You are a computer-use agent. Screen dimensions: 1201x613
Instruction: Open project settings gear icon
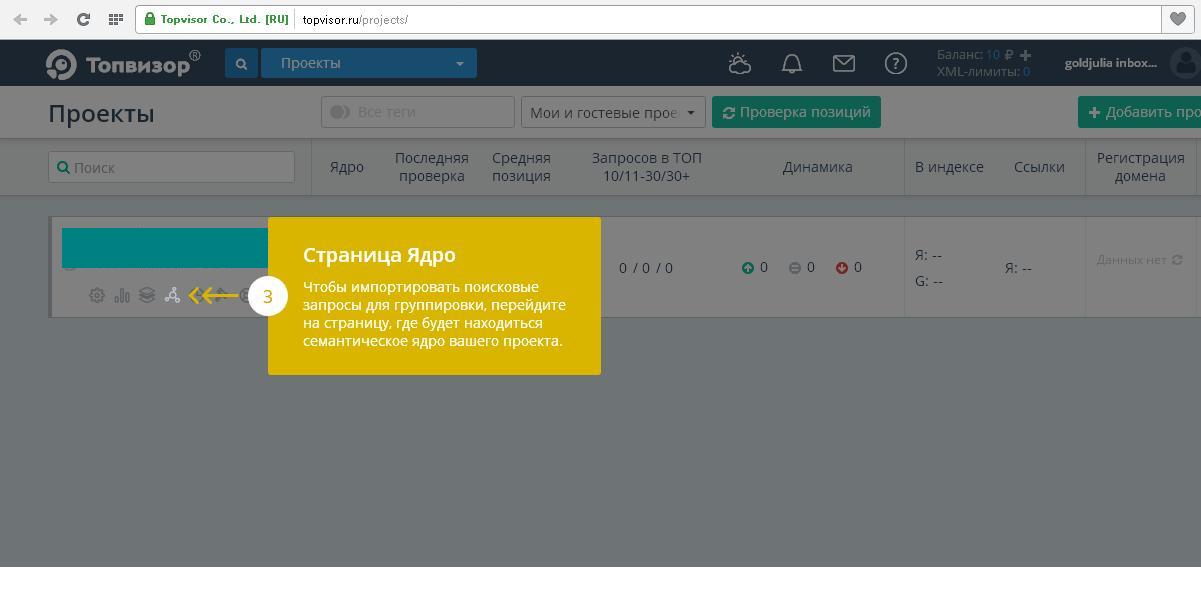click(97, 295)
